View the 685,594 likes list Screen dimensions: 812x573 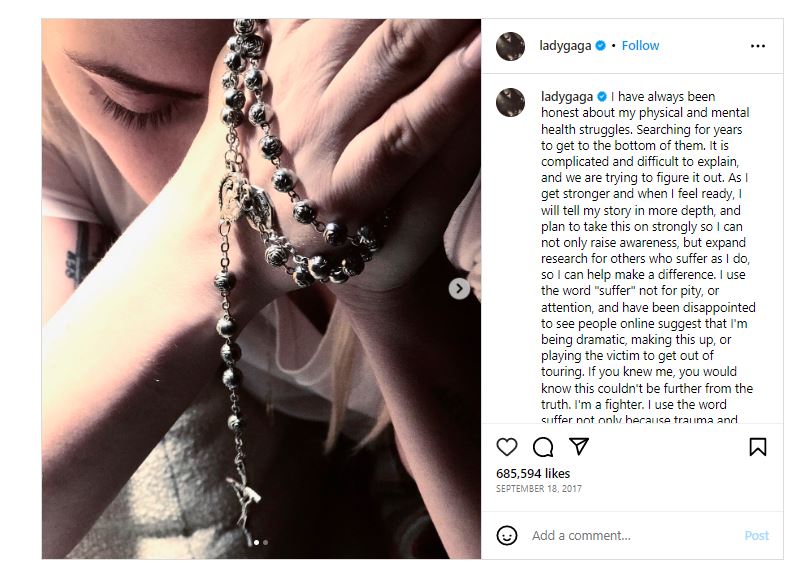(x=533, y=473)
